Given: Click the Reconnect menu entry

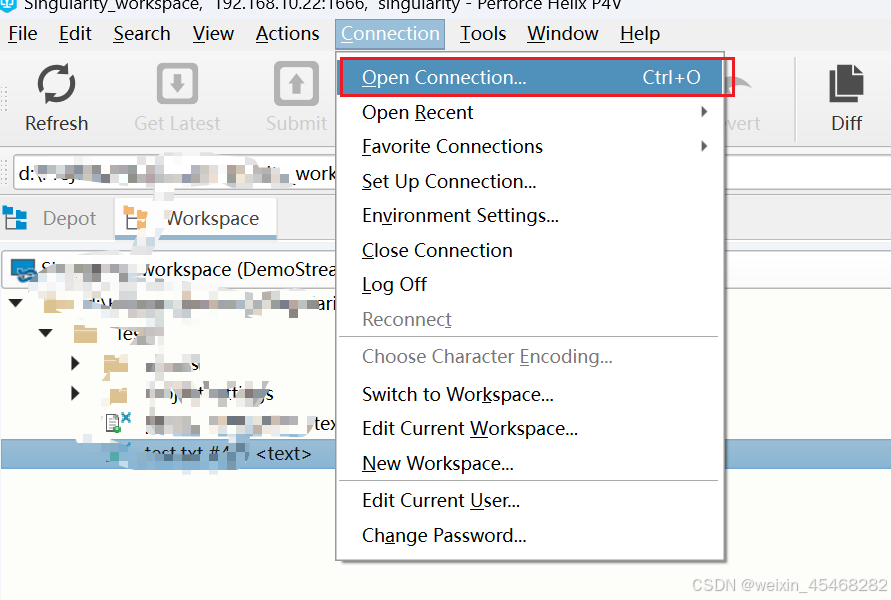Looking at the screenshot, I should coord(531,319).
